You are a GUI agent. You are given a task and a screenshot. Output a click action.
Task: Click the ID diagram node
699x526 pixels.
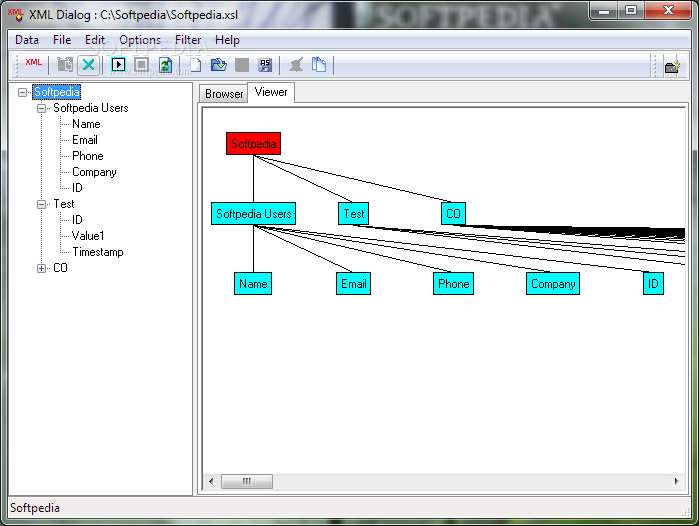653,284
